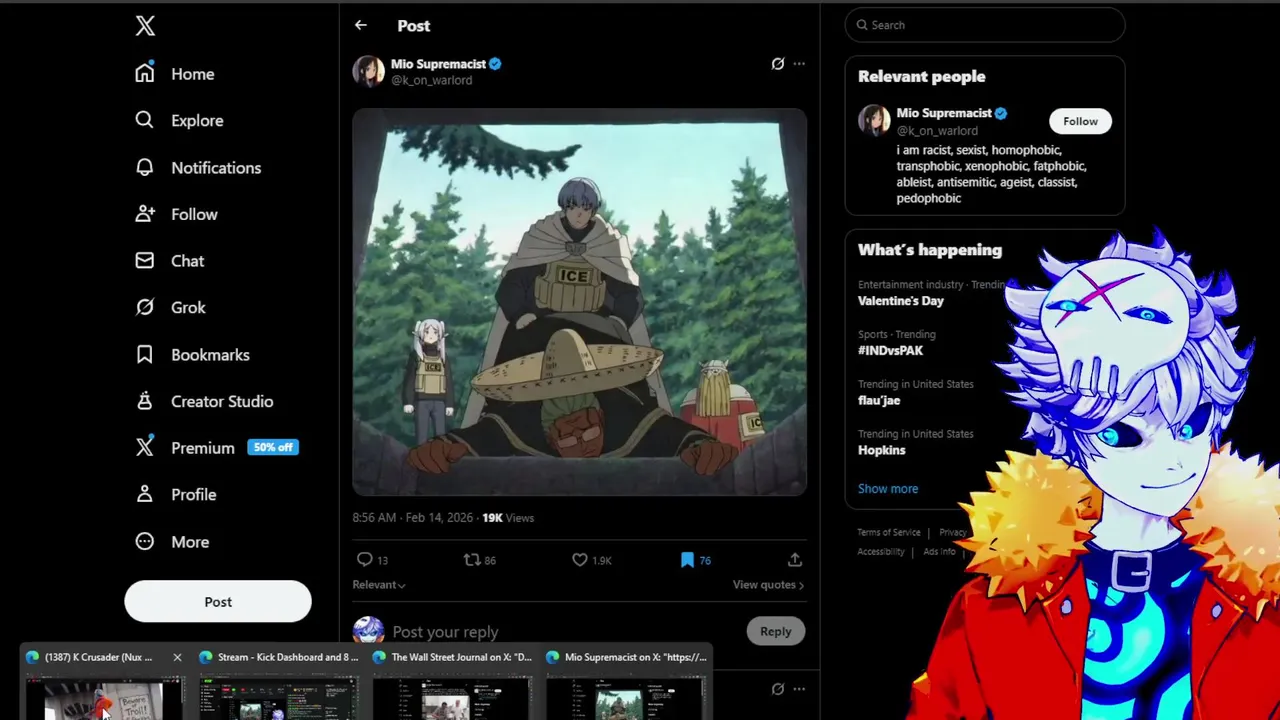Click the Bookmarks sidebar icon
The image size is (1280, 720).
145,354
